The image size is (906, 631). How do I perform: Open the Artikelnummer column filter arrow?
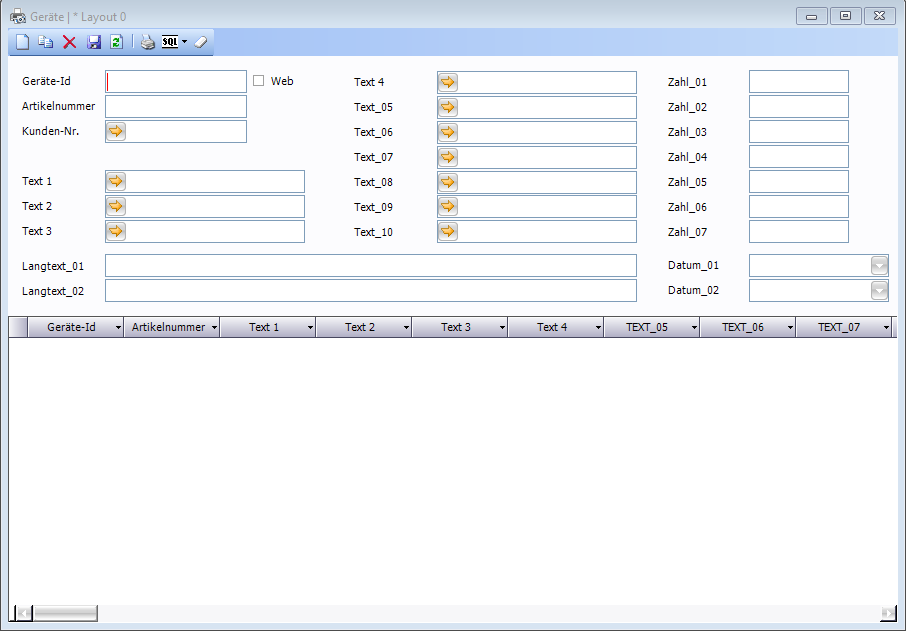pos(214,328)
